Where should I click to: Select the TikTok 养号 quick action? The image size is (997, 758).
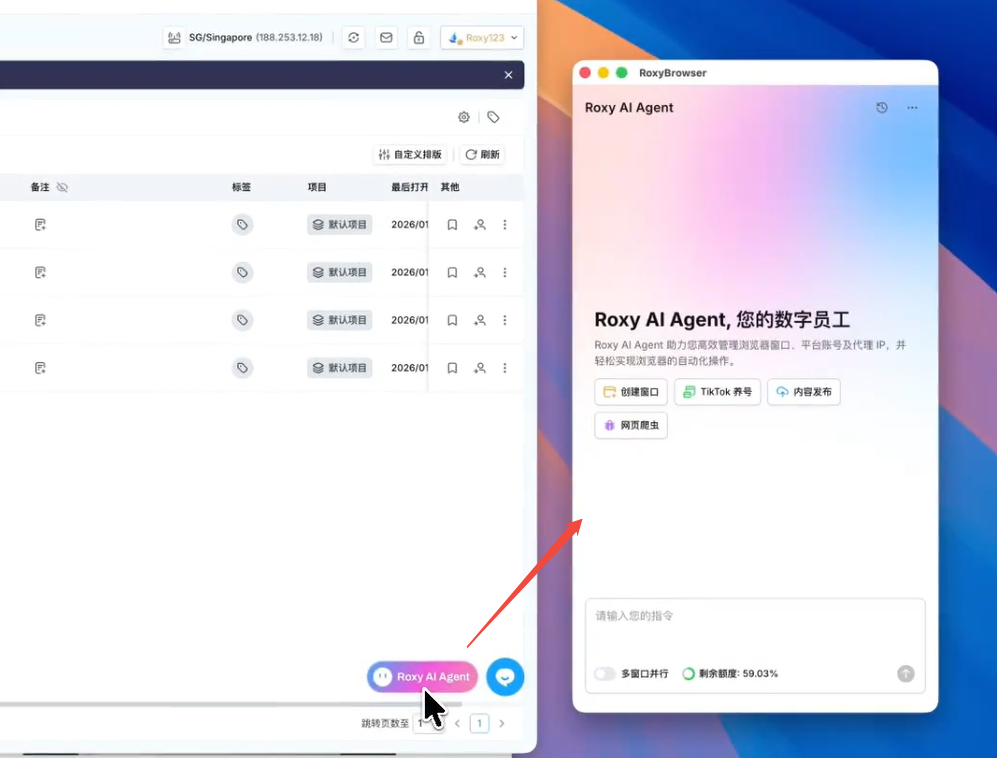(717, 392)
